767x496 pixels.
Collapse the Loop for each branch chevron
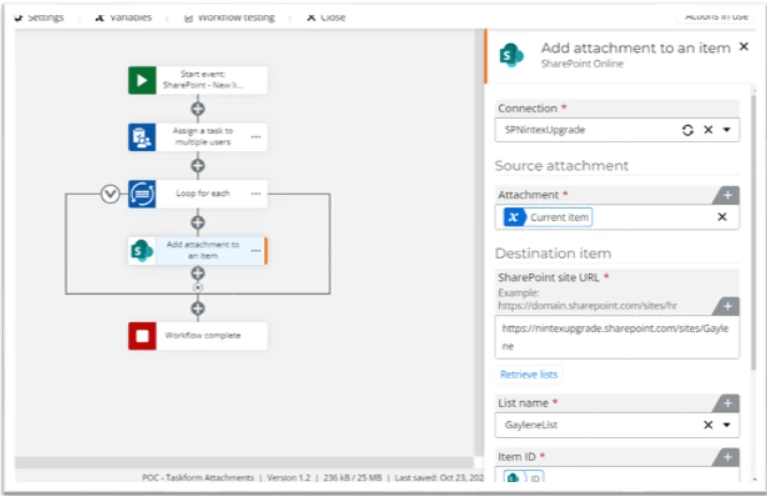(x=110, y=194)
